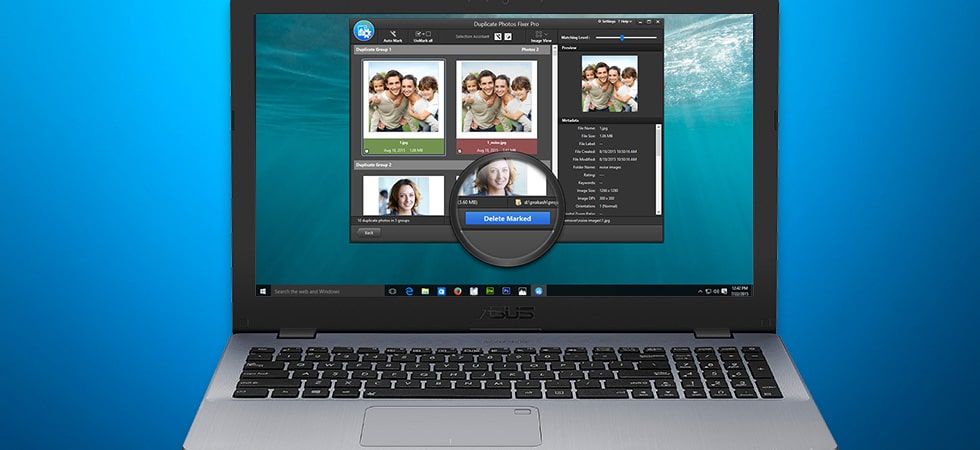Image resolution: width=980 pixels, height=450 pixels.
Task: Open the Store icon in the taskbar
Action: 441,291
